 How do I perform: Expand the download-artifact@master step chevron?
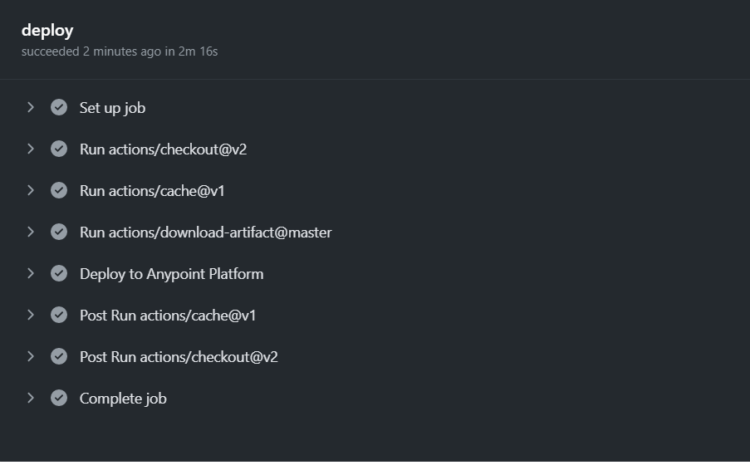(x=31, y=232)
